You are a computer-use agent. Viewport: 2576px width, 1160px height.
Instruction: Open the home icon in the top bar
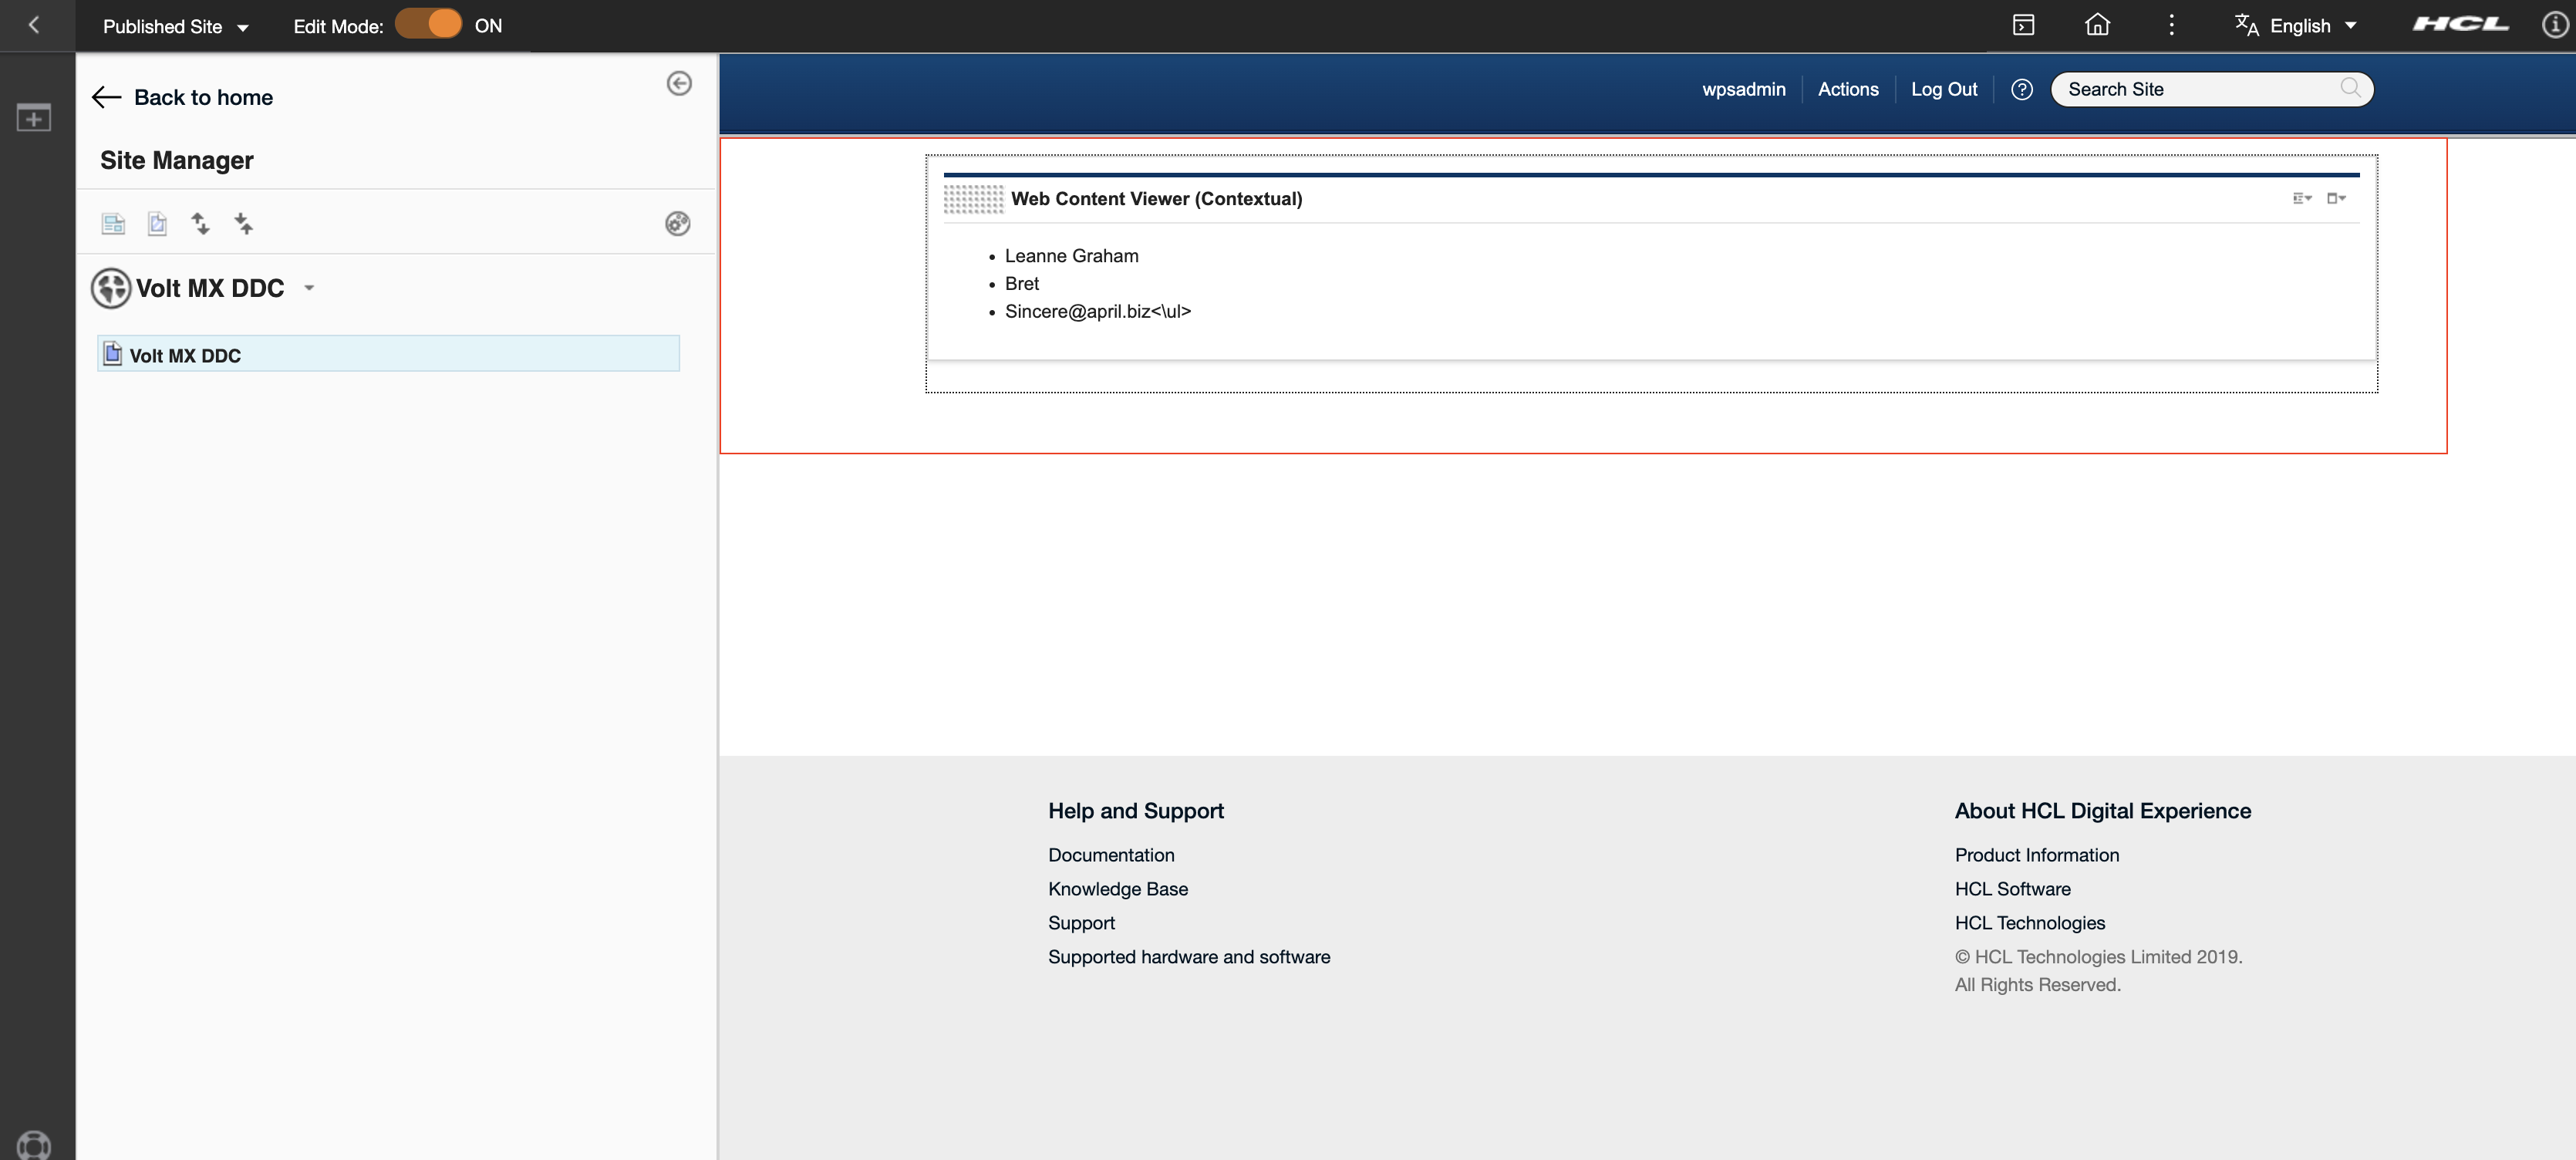click(x=2097, y=25)
